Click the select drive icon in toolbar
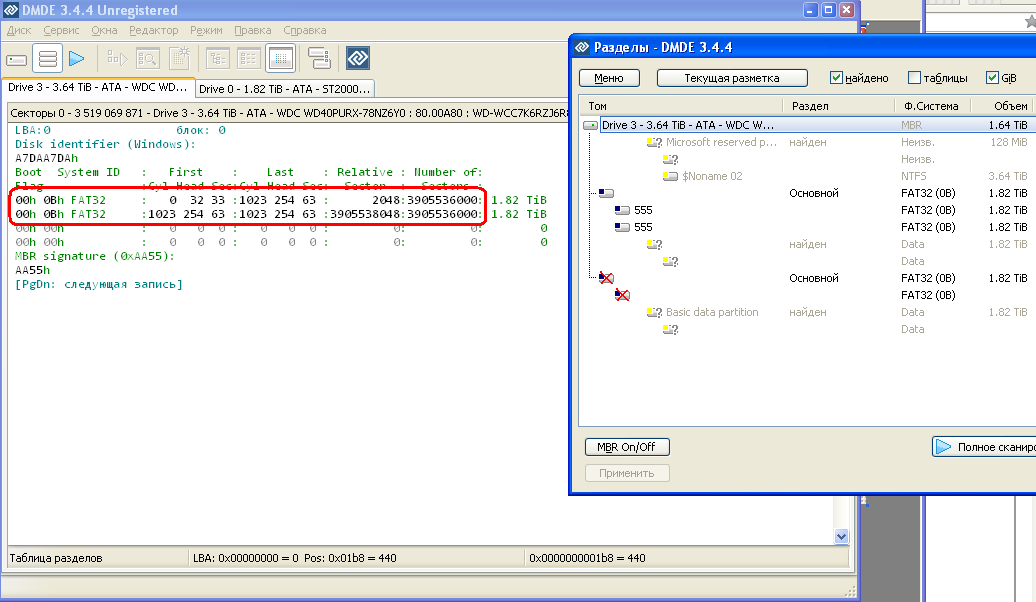Image resolution: width=1036 pixels, height=602 pixels. [17, 58]
